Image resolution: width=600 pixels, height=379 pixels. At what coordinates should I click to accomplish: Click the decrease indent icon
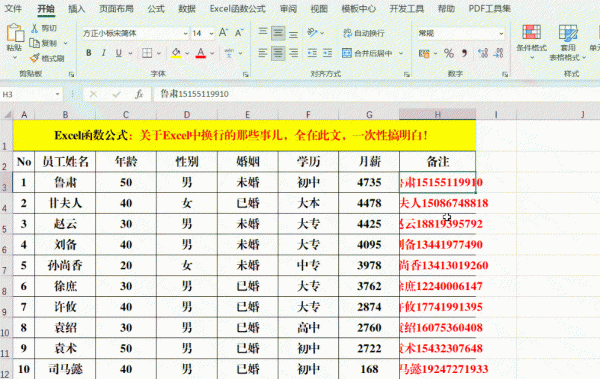coord(312,53)
